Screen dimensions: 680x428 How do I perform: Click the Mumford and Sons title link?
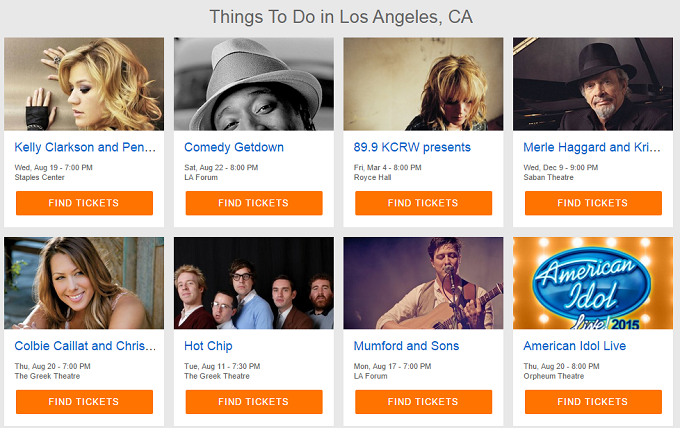(x=407, y=346)
